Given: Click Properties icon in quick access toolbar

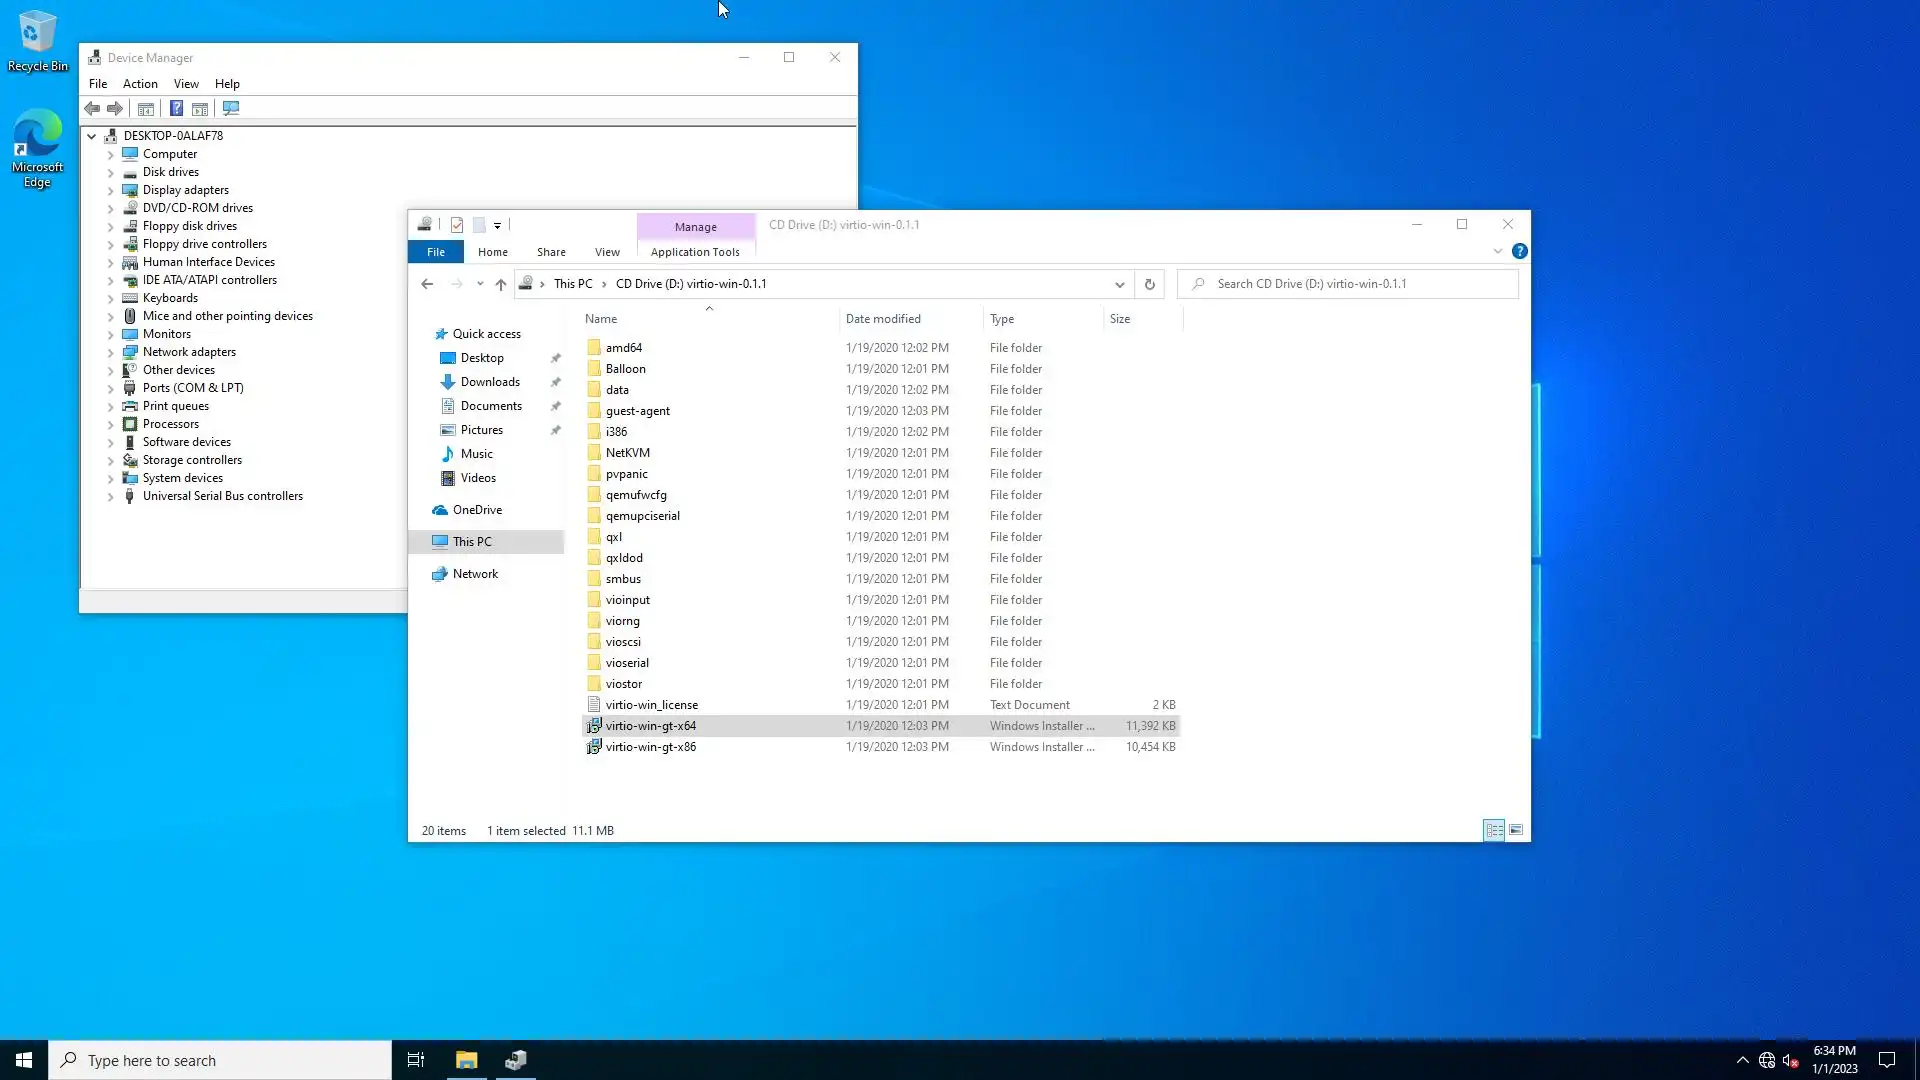Looking at the screenshot, I should click(457, 225).
